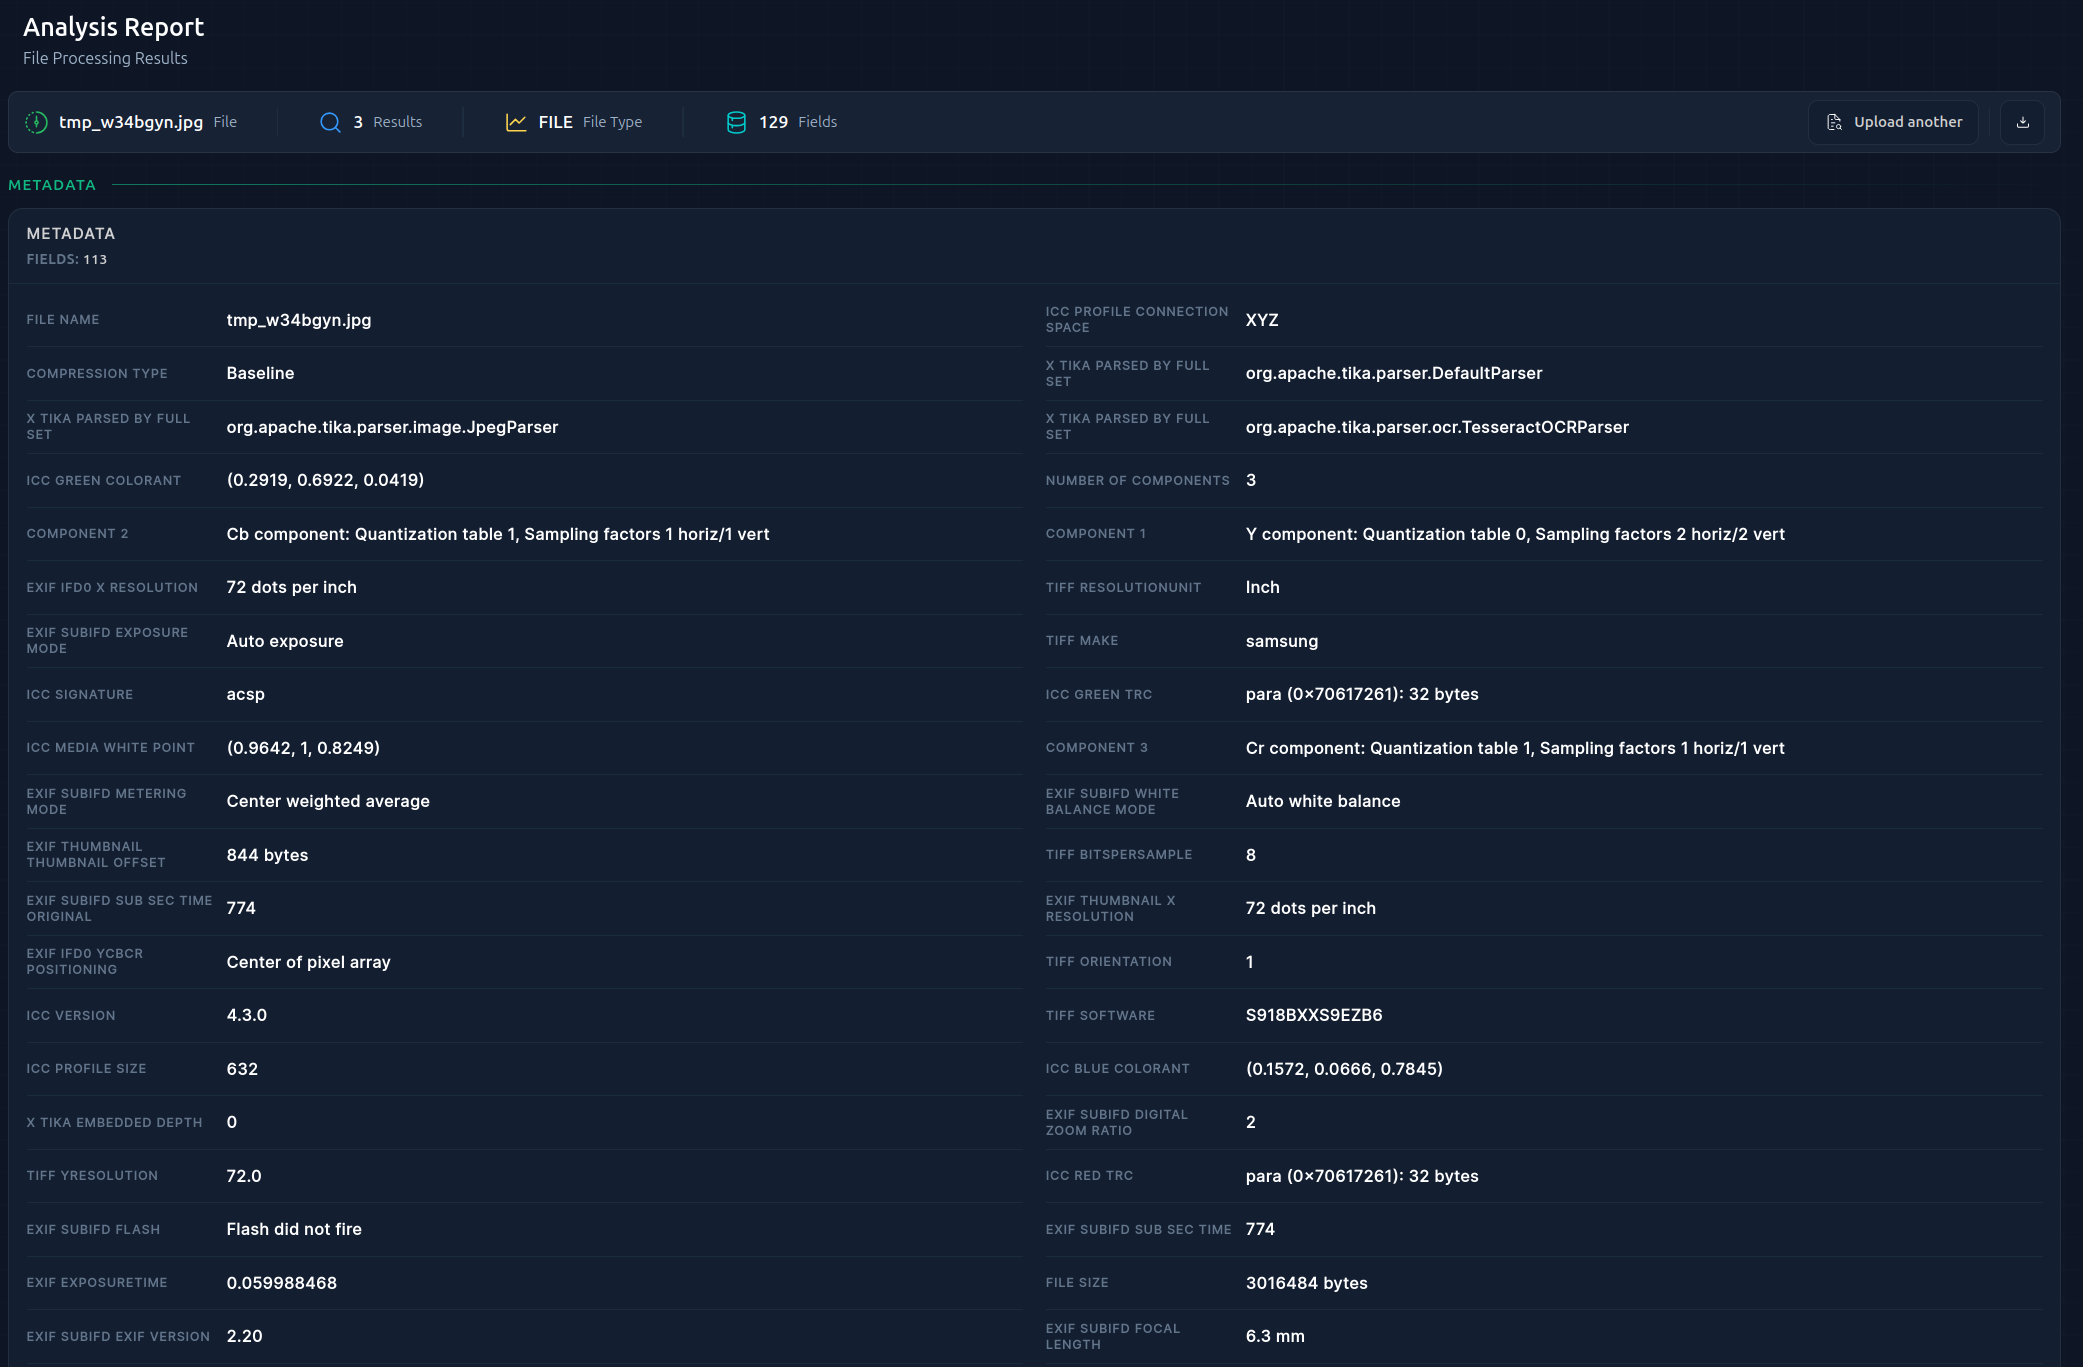Click the EXIF SUBIFD FLASH field label
This screenshot has width=2083, height=1367.
pos(93,1230)
